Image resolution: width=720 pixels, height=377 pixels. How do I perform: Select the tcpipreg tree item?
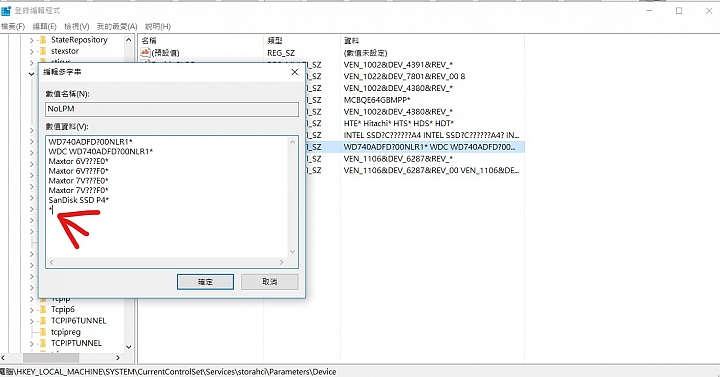coord(66,332)
